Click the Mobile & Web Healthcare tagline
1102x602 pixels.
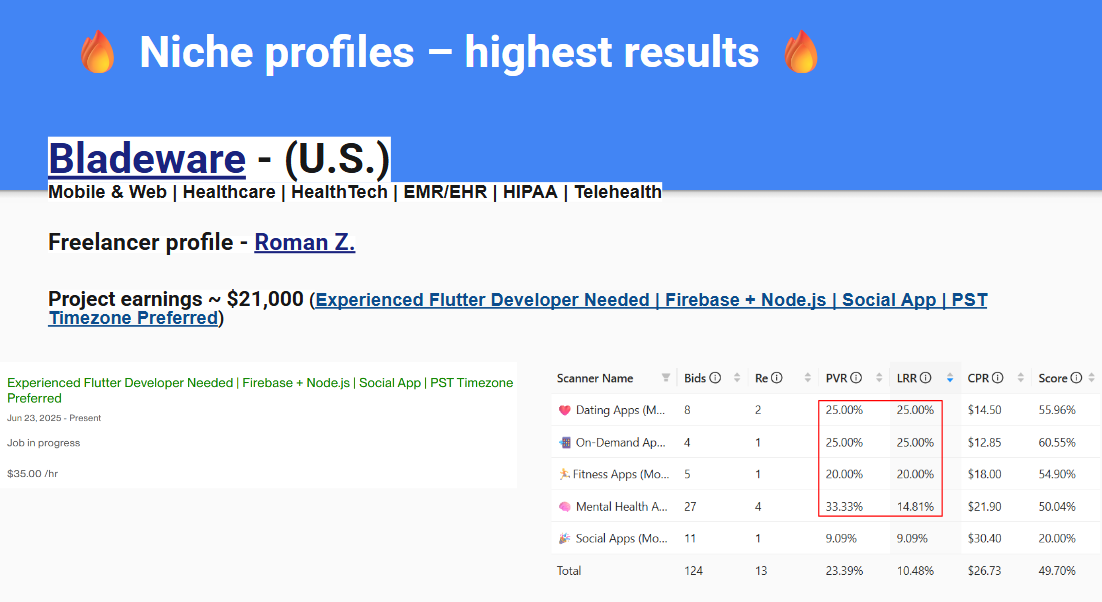[x=355, y=192]
